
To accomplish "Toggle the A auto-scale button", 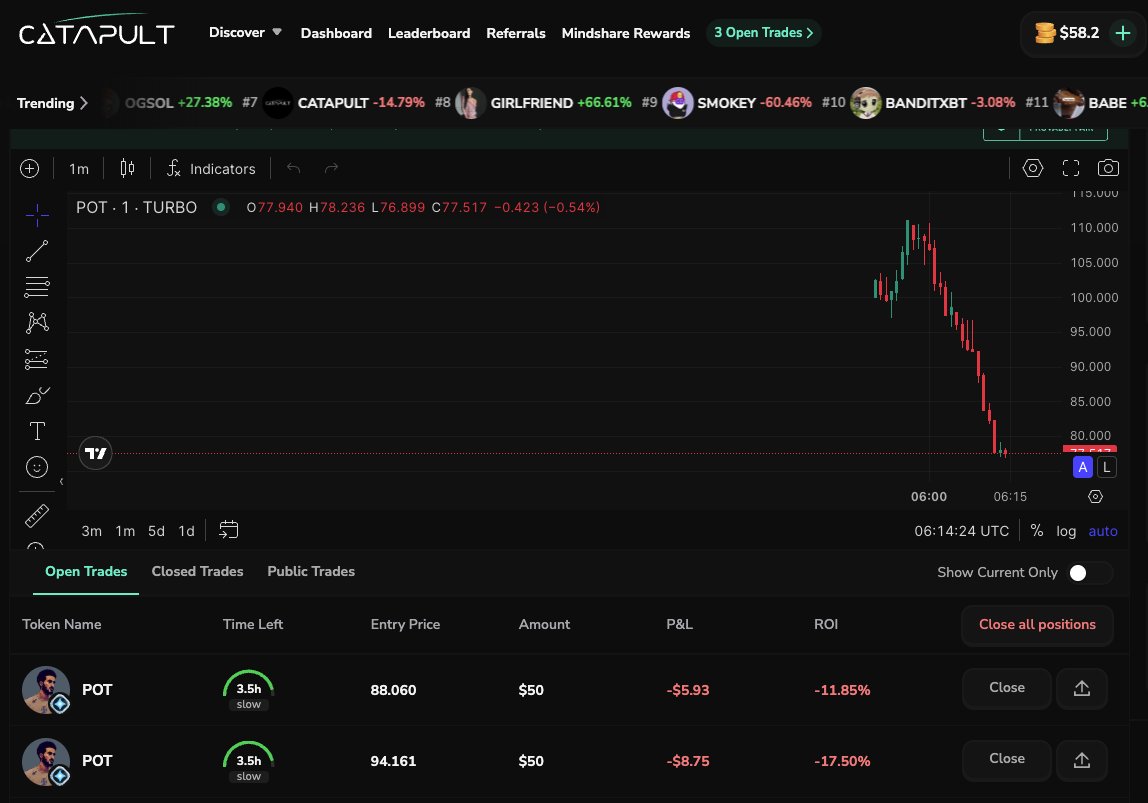I will [1082, 467].
